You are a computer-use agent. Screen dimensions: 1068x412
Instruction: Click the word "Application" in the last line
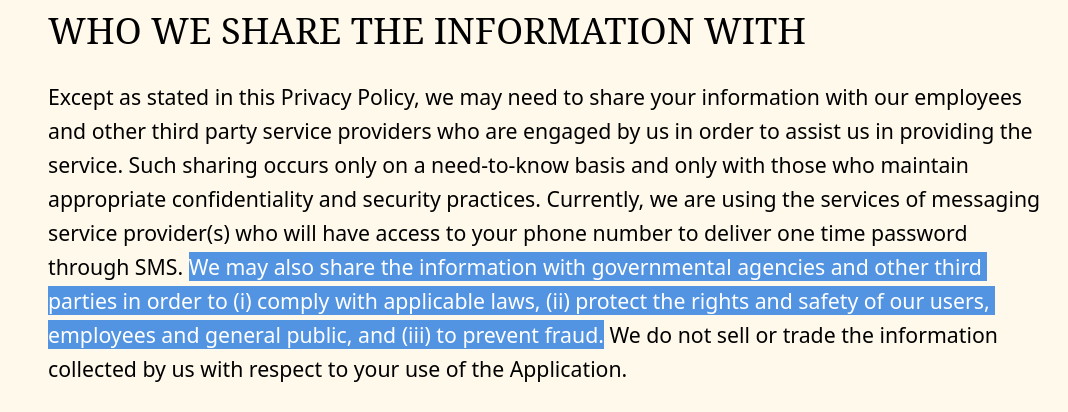pyautogui.click(x=565, y=369)
